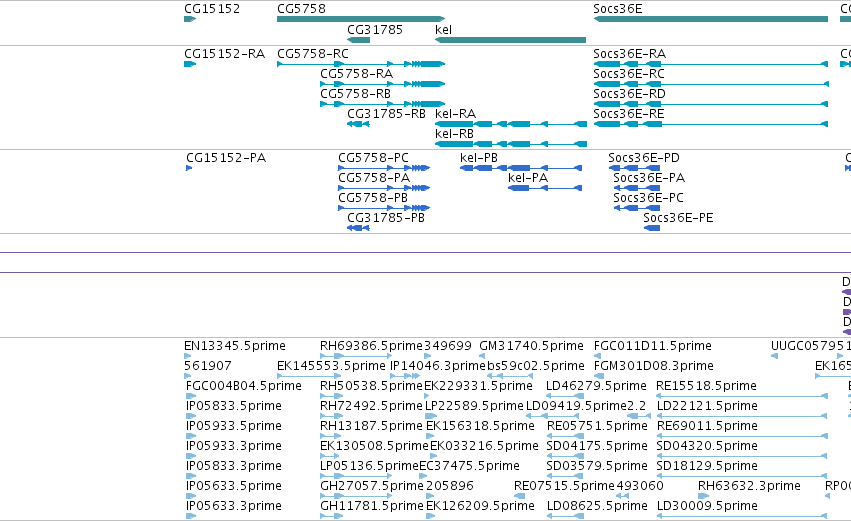Viewport: 851px width, 521px height.
Task: Open the Socs36E-RD transcript label
Action: pos(630,94)
